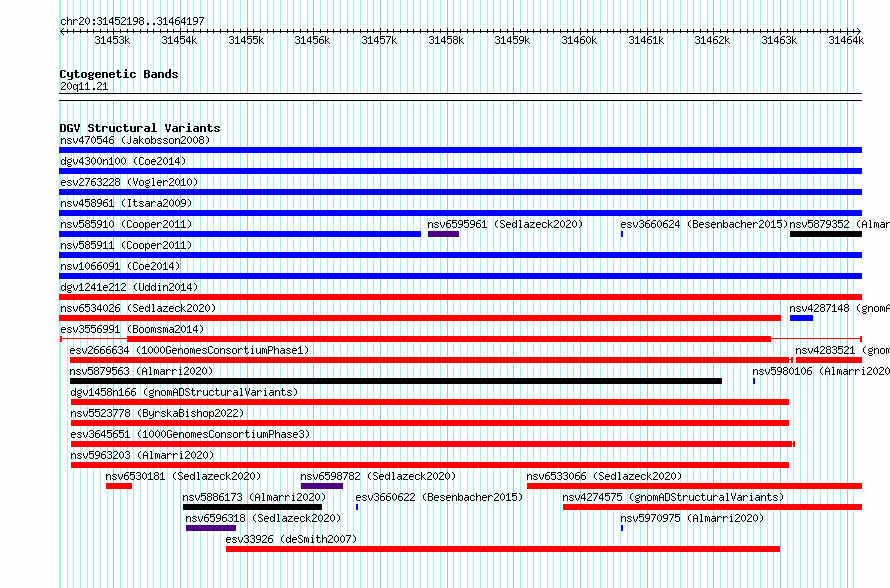Click the nsv5523778 (ByrskaBishop2022) label

click(x=157, y=413)
